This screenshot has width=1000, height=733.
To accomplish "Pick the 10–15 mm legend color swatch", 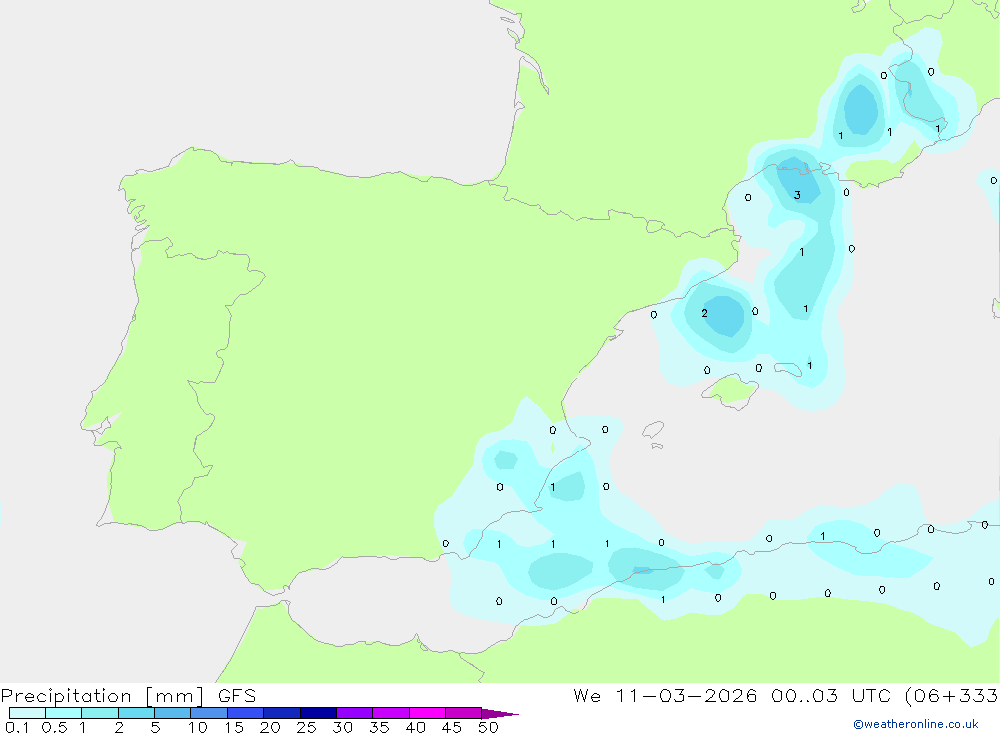I will [209, 713].
